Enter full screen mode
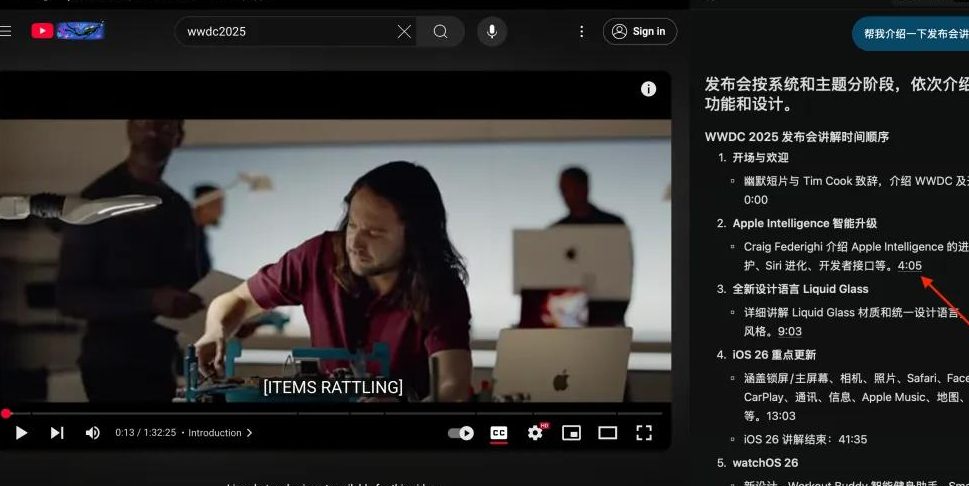 pos(644,433)
